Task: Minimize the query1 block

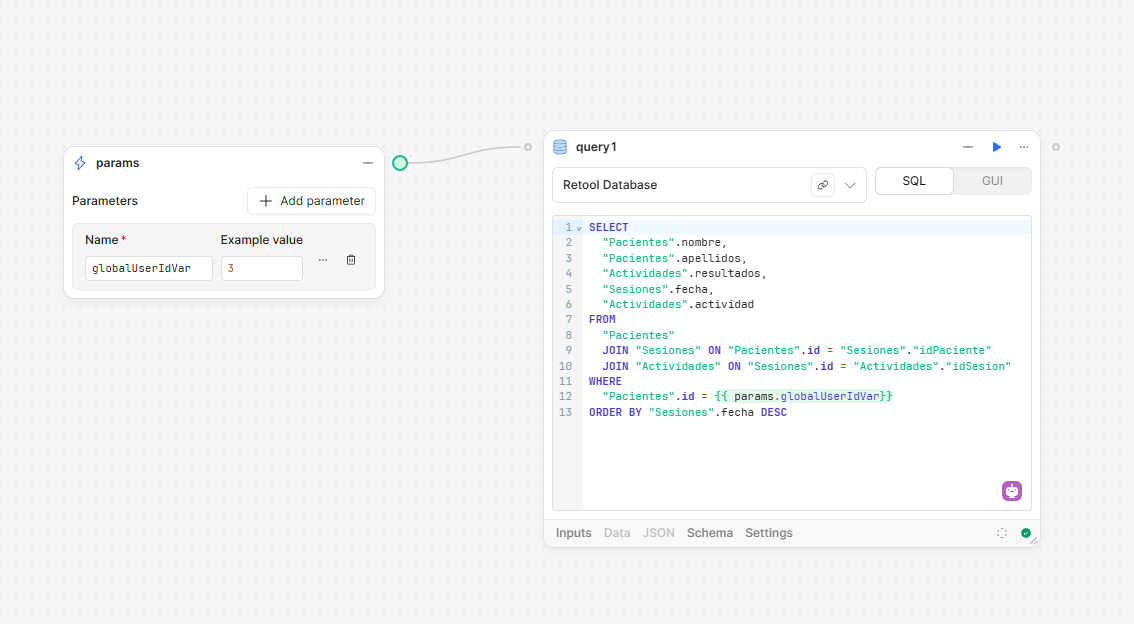Action: [968, 147]
